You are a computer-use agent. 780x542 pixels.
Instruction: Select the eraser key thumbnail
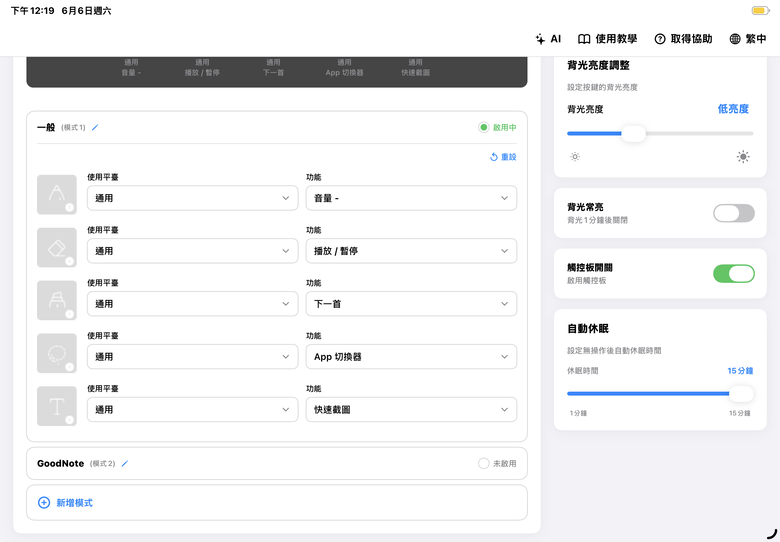pyautogui.click(x=57, y=247)
